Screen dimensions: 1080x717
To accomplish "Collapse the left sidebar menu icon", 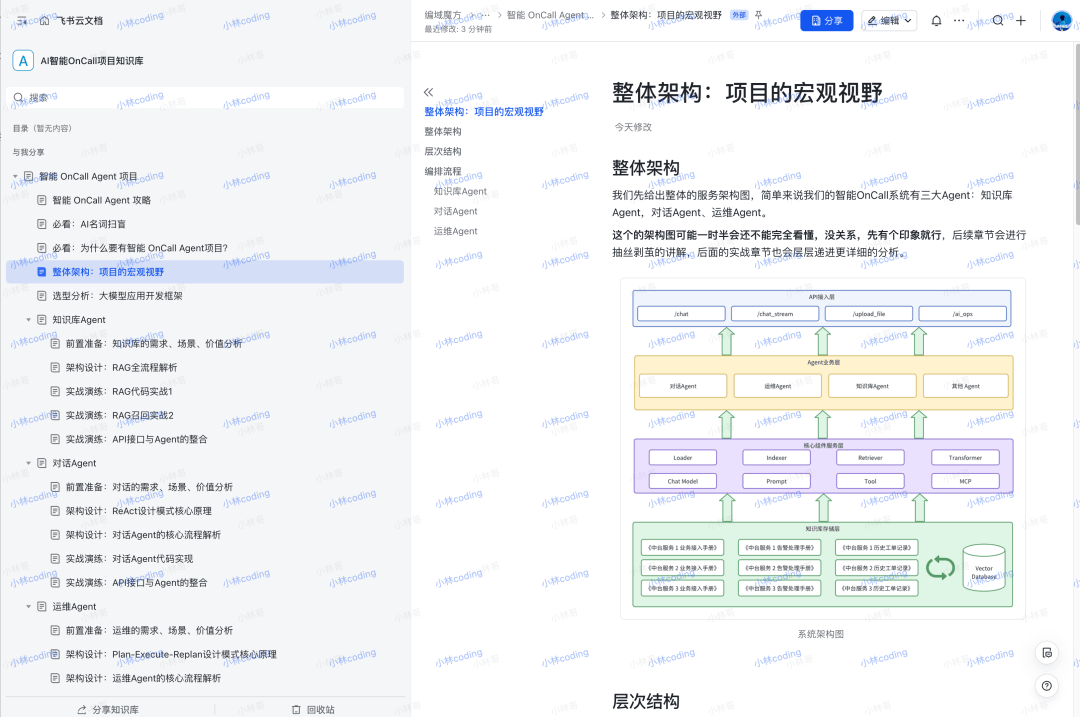I will [22, 20].
